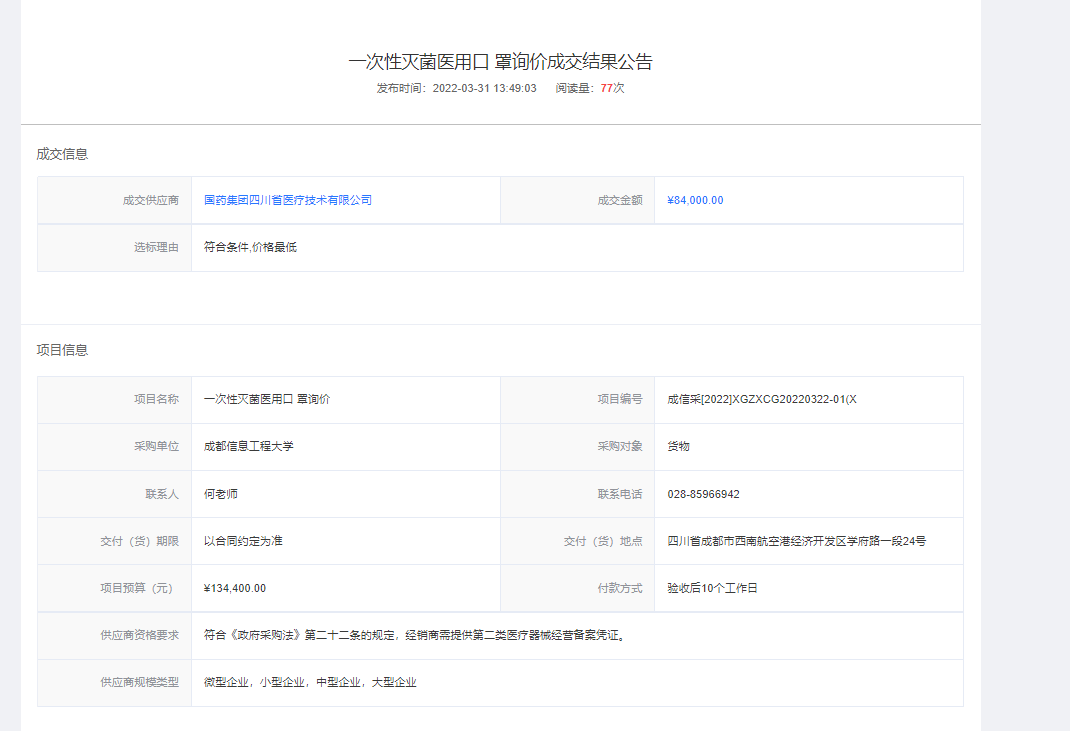Viewport: 1070px width, 731px height.
Task: Click purchasing unit 成都信息工程大学
Action: [x=248, y=446]
